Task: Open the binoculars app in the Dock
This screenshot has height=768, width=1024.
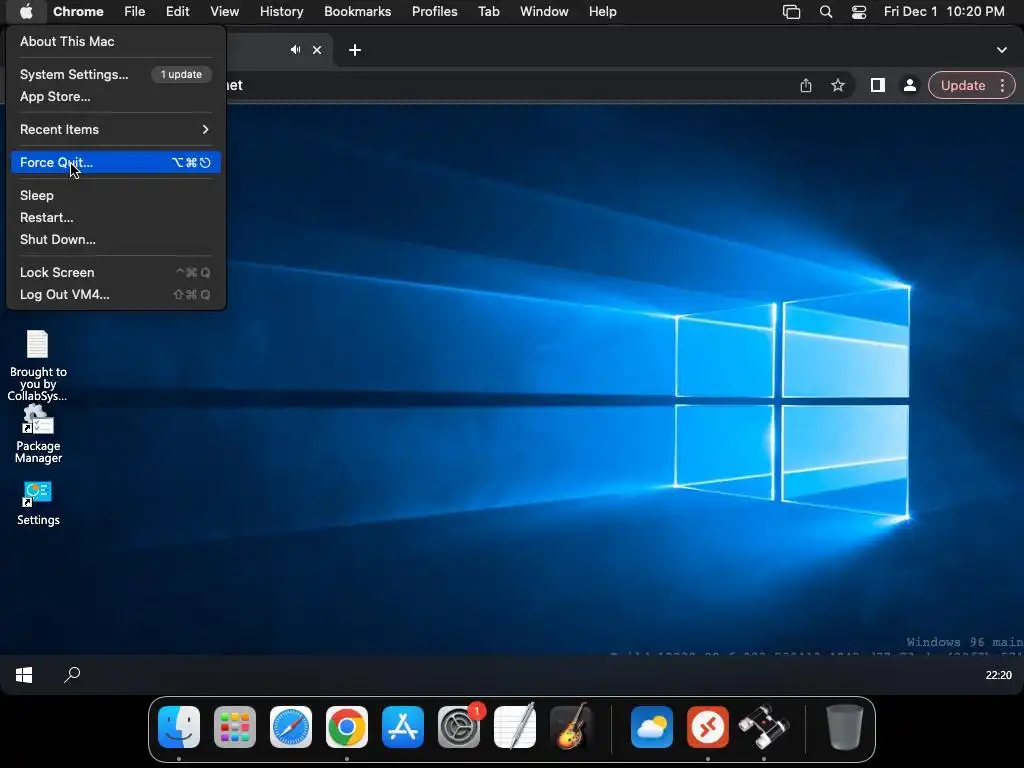Action: (x=764, y=727)
